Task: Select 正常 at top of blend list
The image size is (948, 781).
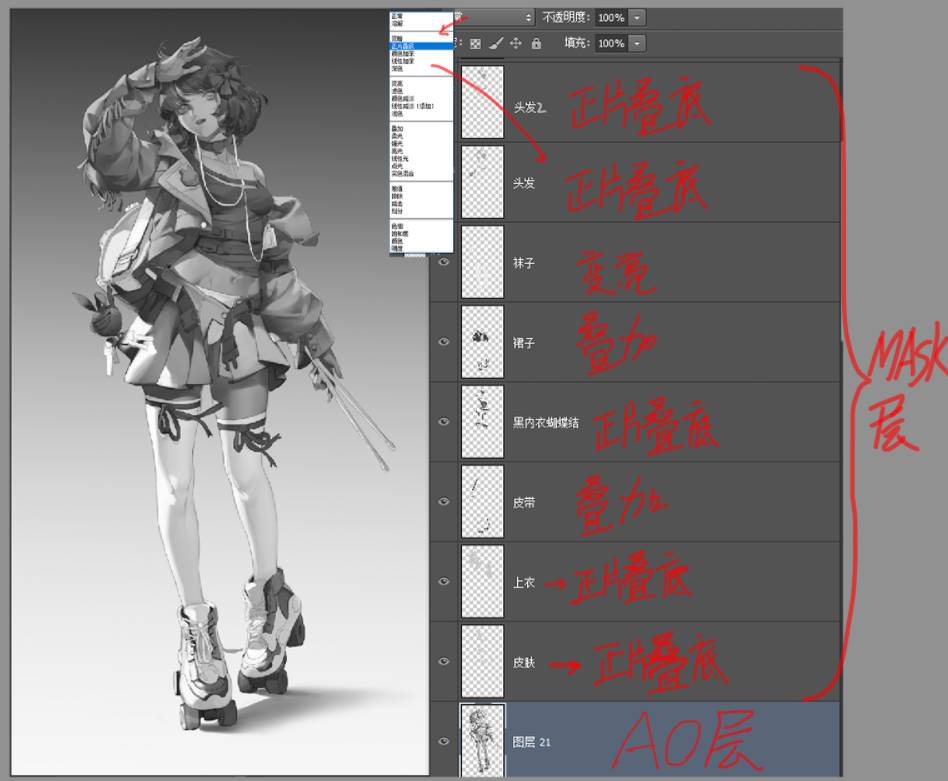Action: pyautogui.click(x=400, y=16)
